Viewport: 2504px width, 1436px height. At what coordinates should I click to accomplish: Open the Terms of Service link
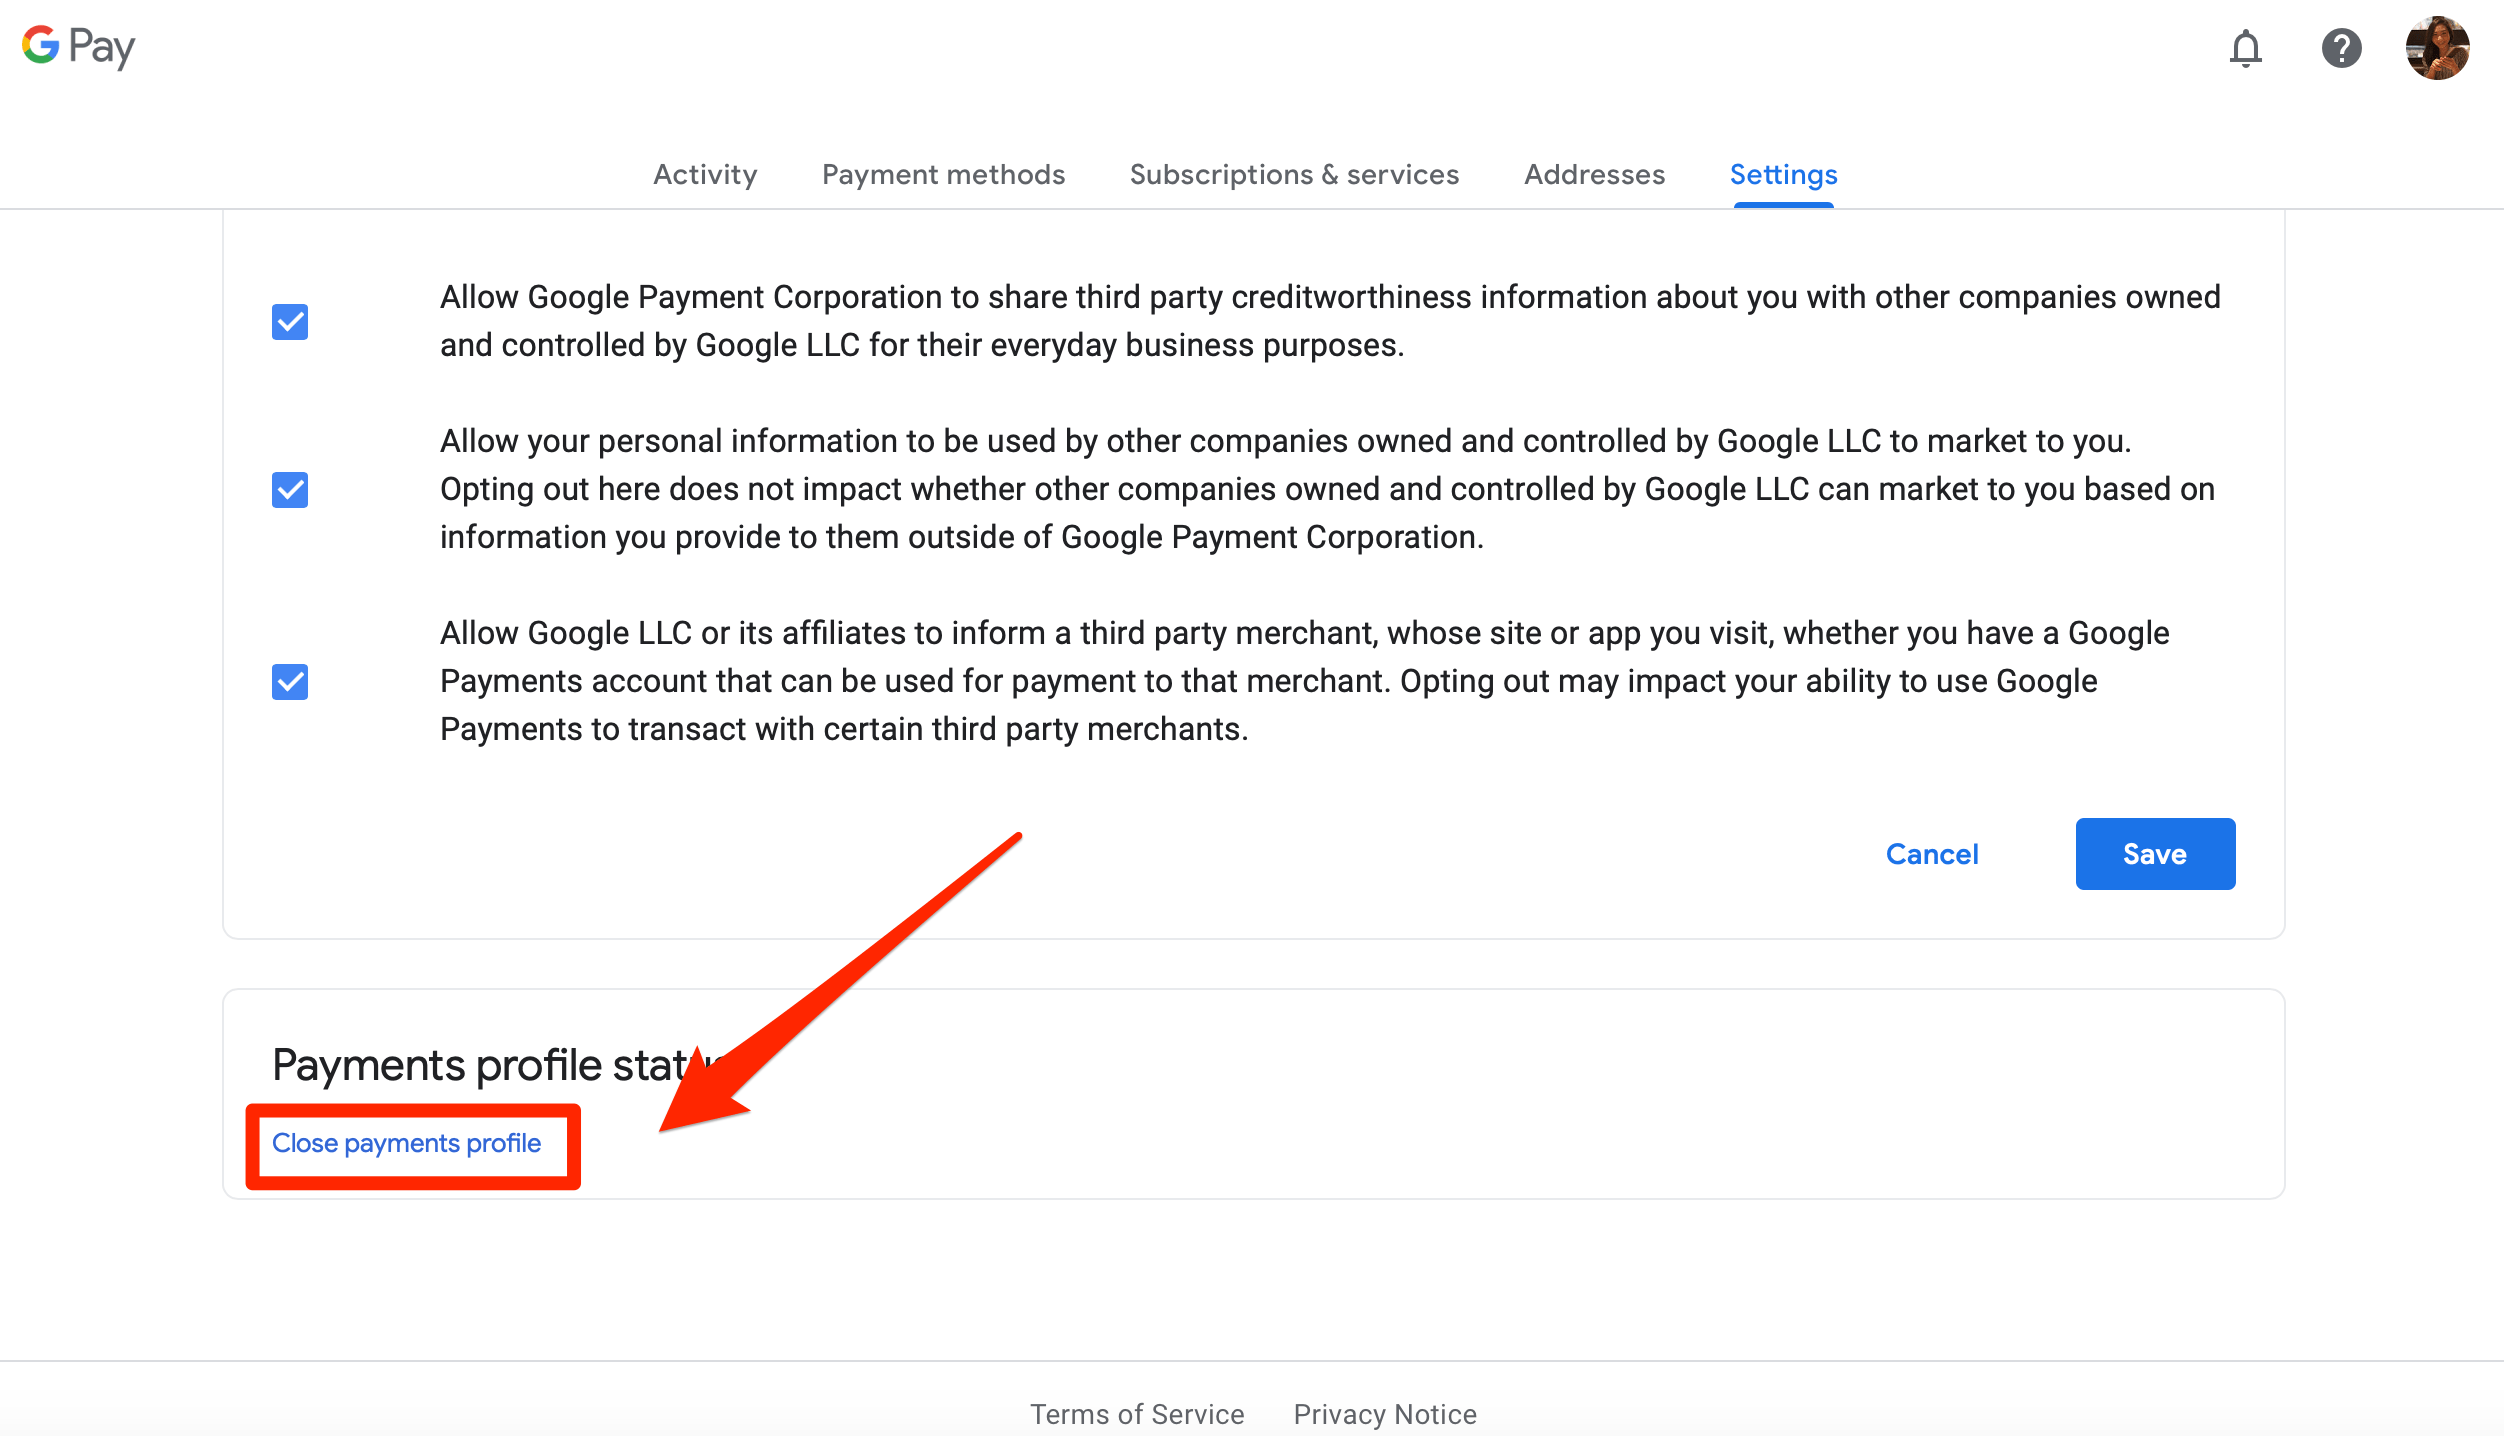click(x=1137, y=1414)
